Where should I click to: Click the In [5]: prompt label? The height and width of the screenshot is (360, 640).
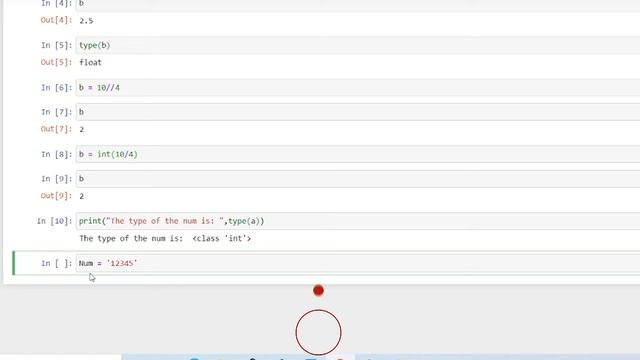[x=56, y=45]
